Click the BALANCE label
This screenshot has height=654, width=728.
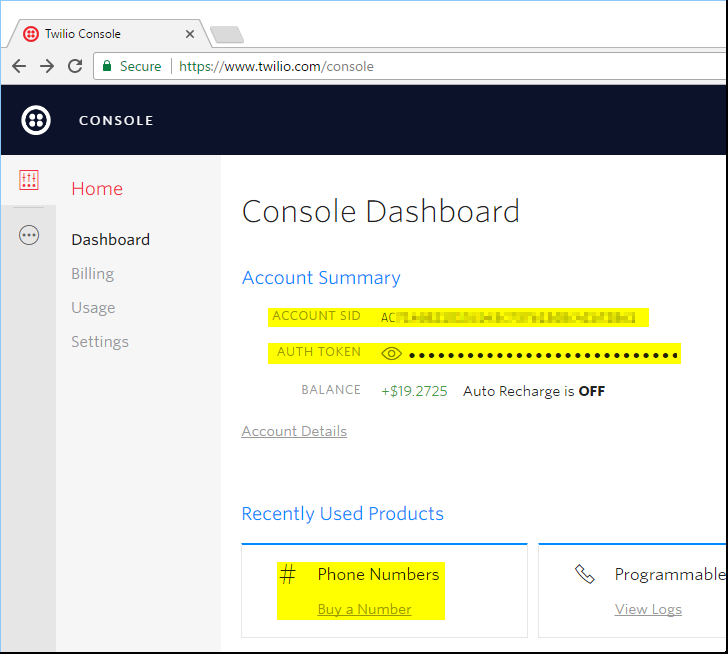click(x=331, y=390)
